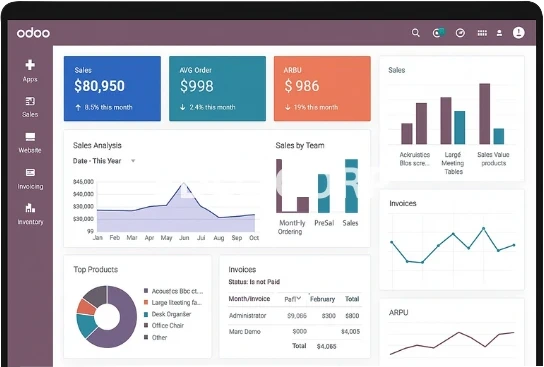
Task: Click the user avatar in top bar
Action: point(519,33)
